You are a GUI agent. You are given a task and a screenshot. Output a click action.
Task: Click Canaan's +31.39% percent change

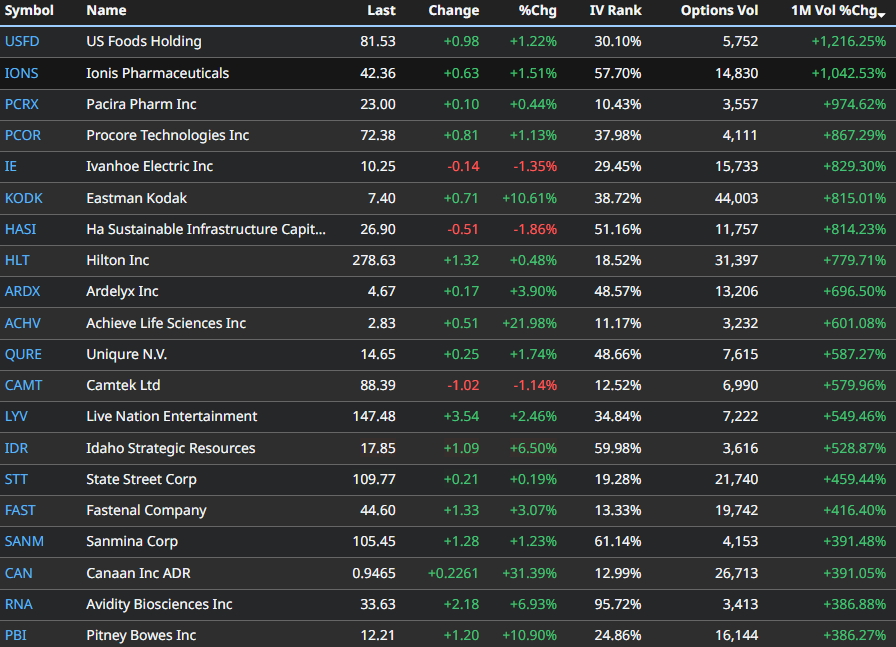point(529,573)
